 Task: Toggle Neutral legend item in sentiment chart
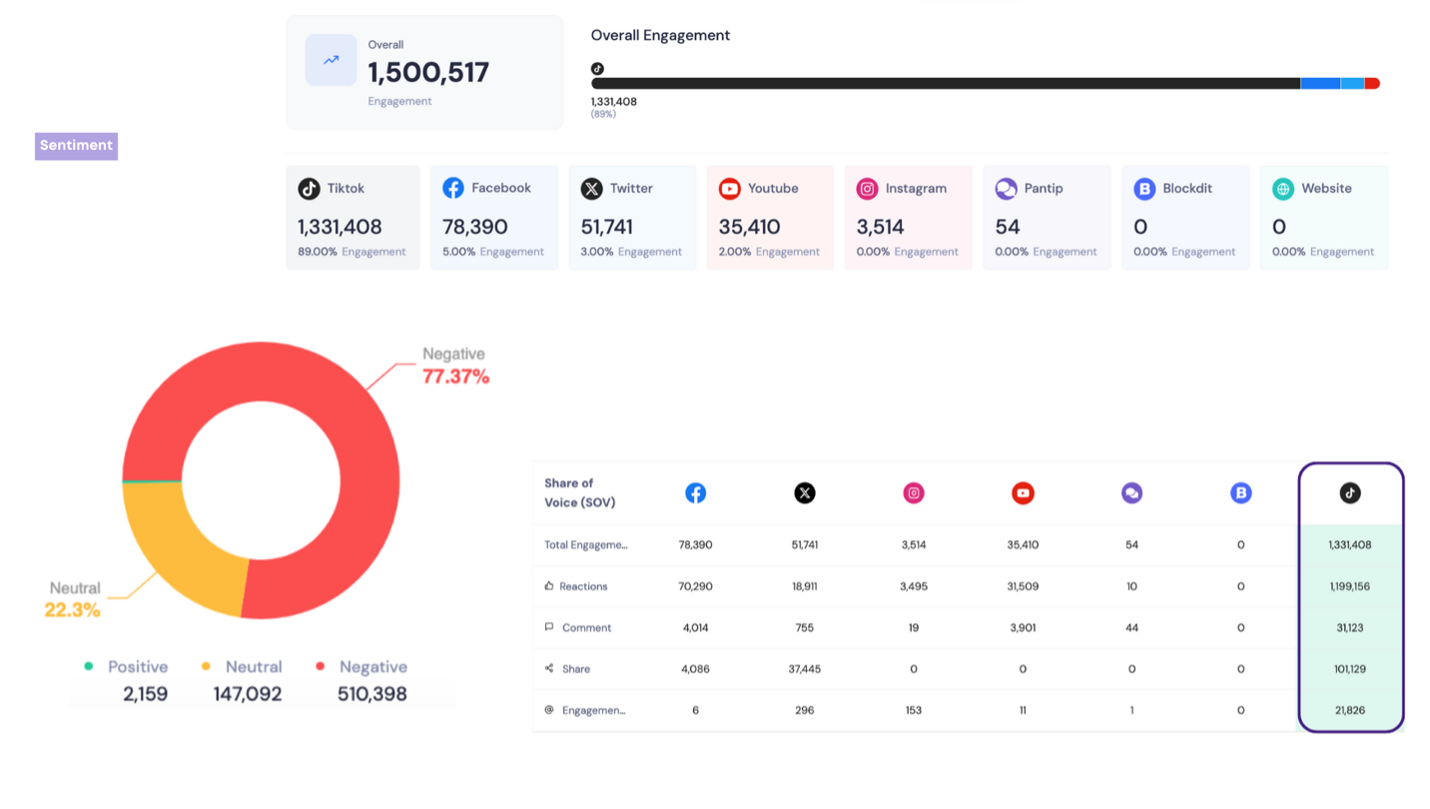pyautogui.click(x=243, y=667)
